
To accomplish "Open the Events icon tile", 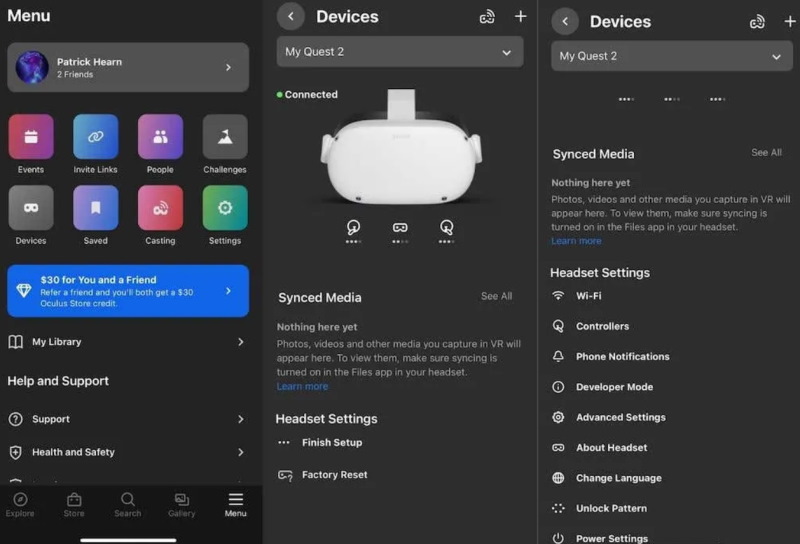I will [31, 137].
